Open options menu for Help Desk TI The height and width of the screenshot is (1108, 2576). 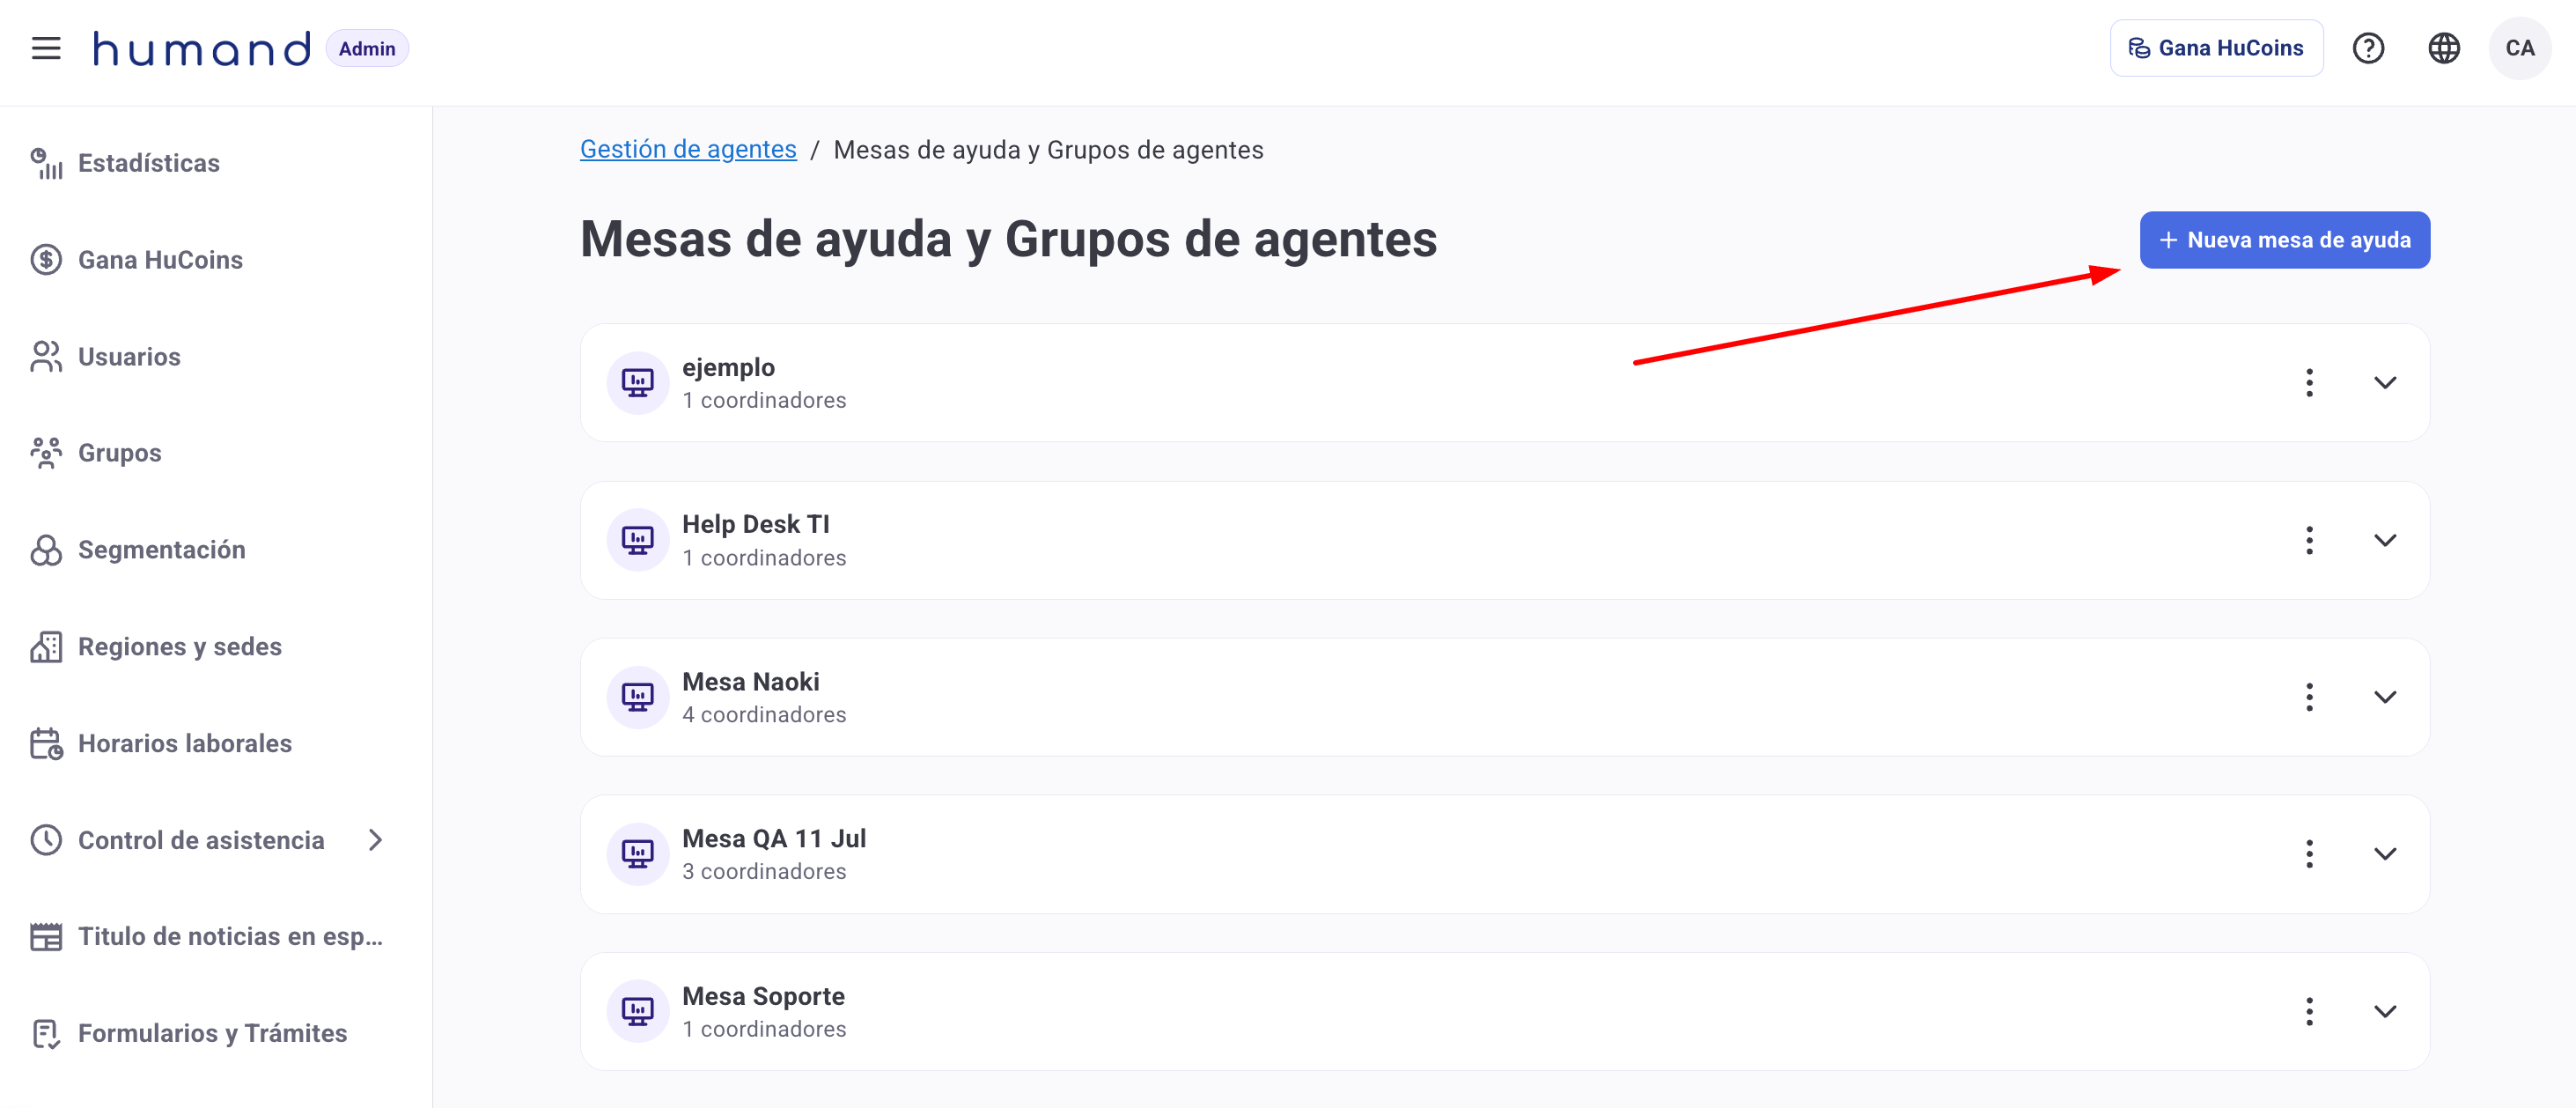pyautogui.click(x=2309, y=540)
